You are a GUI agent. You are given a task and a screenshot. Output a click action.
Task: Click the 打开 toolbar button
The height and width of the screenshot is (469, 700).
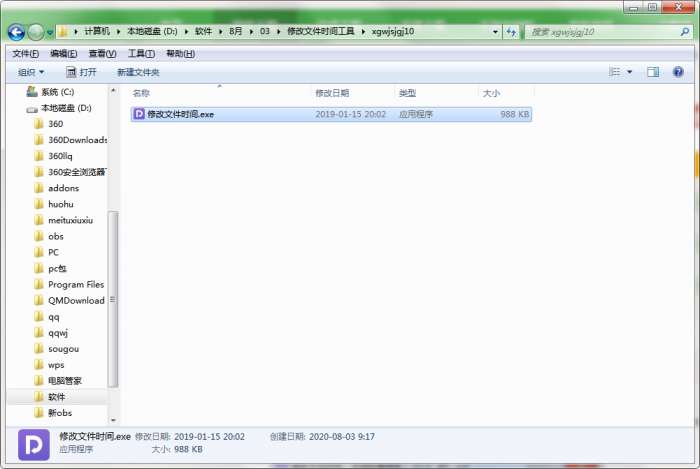click(x=81, y=72)
